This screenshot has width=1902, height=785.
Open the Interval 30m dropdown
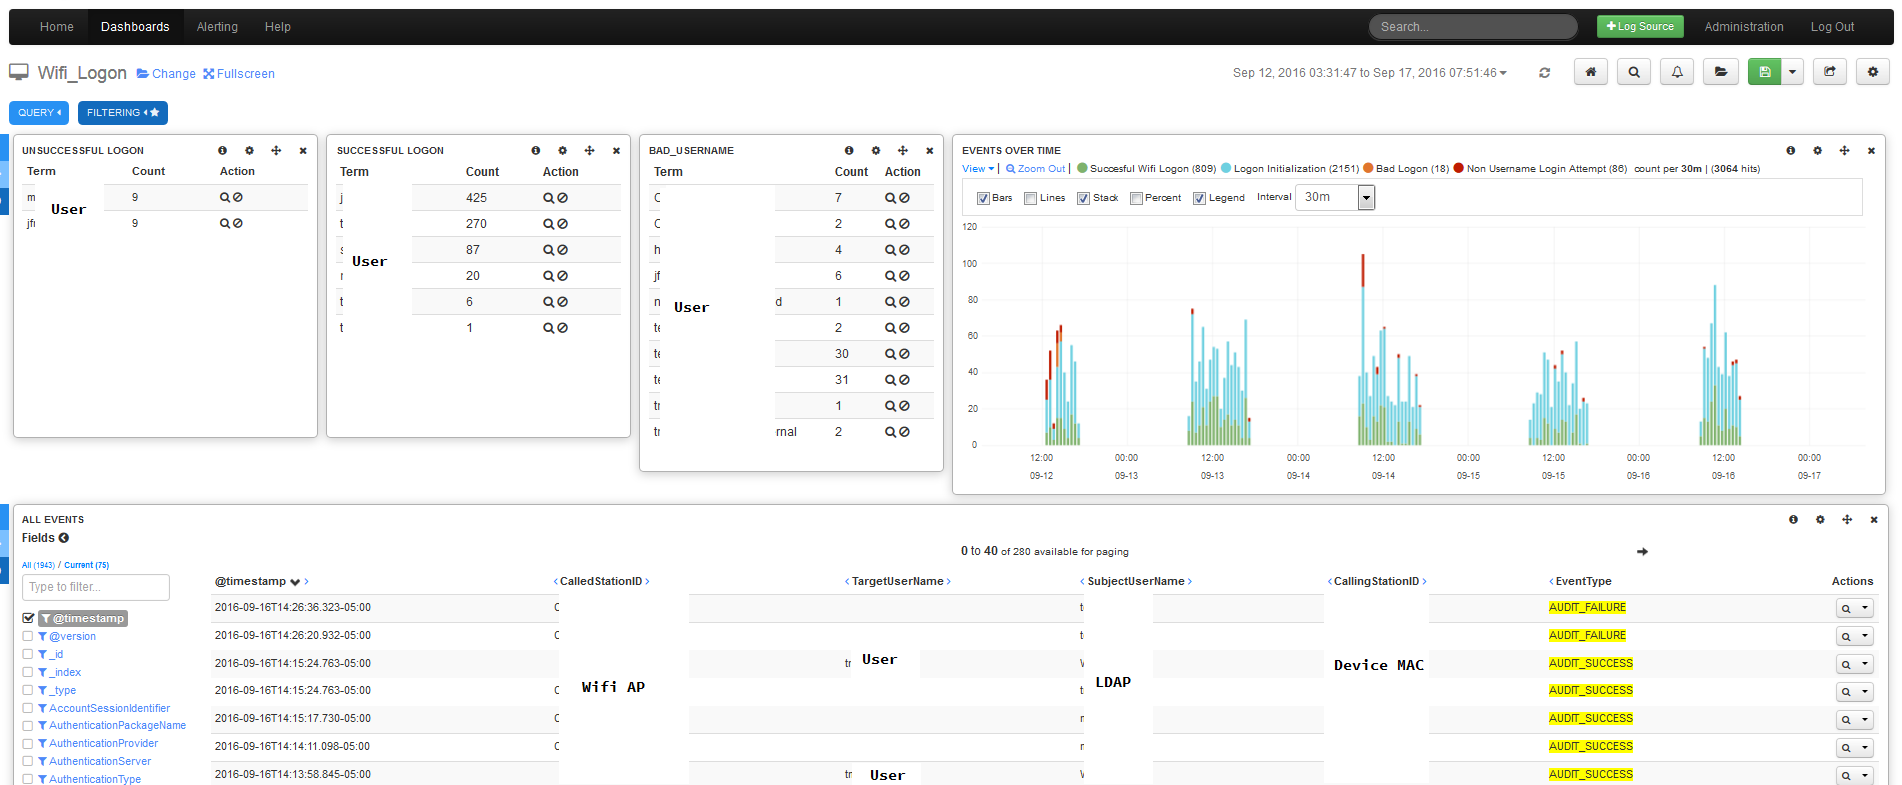pyautogui.click(x=1335, y=197)
